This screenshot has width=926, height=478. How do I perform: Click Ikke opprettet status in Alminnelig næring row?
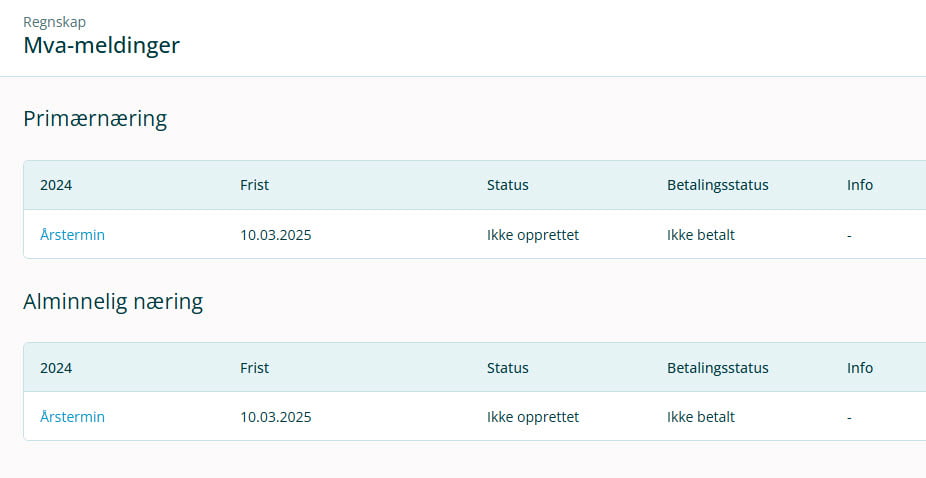[532, 417]
